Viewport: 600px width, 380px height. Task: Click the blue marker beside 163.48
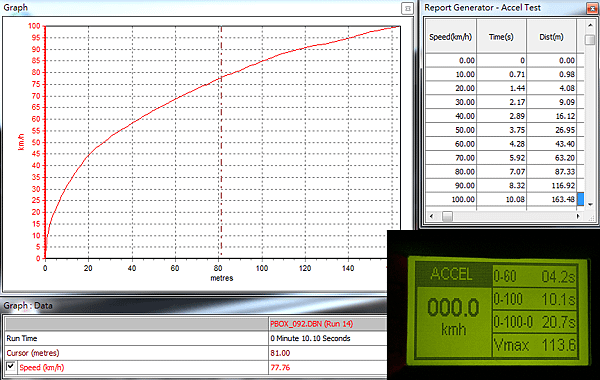(580, 199)
